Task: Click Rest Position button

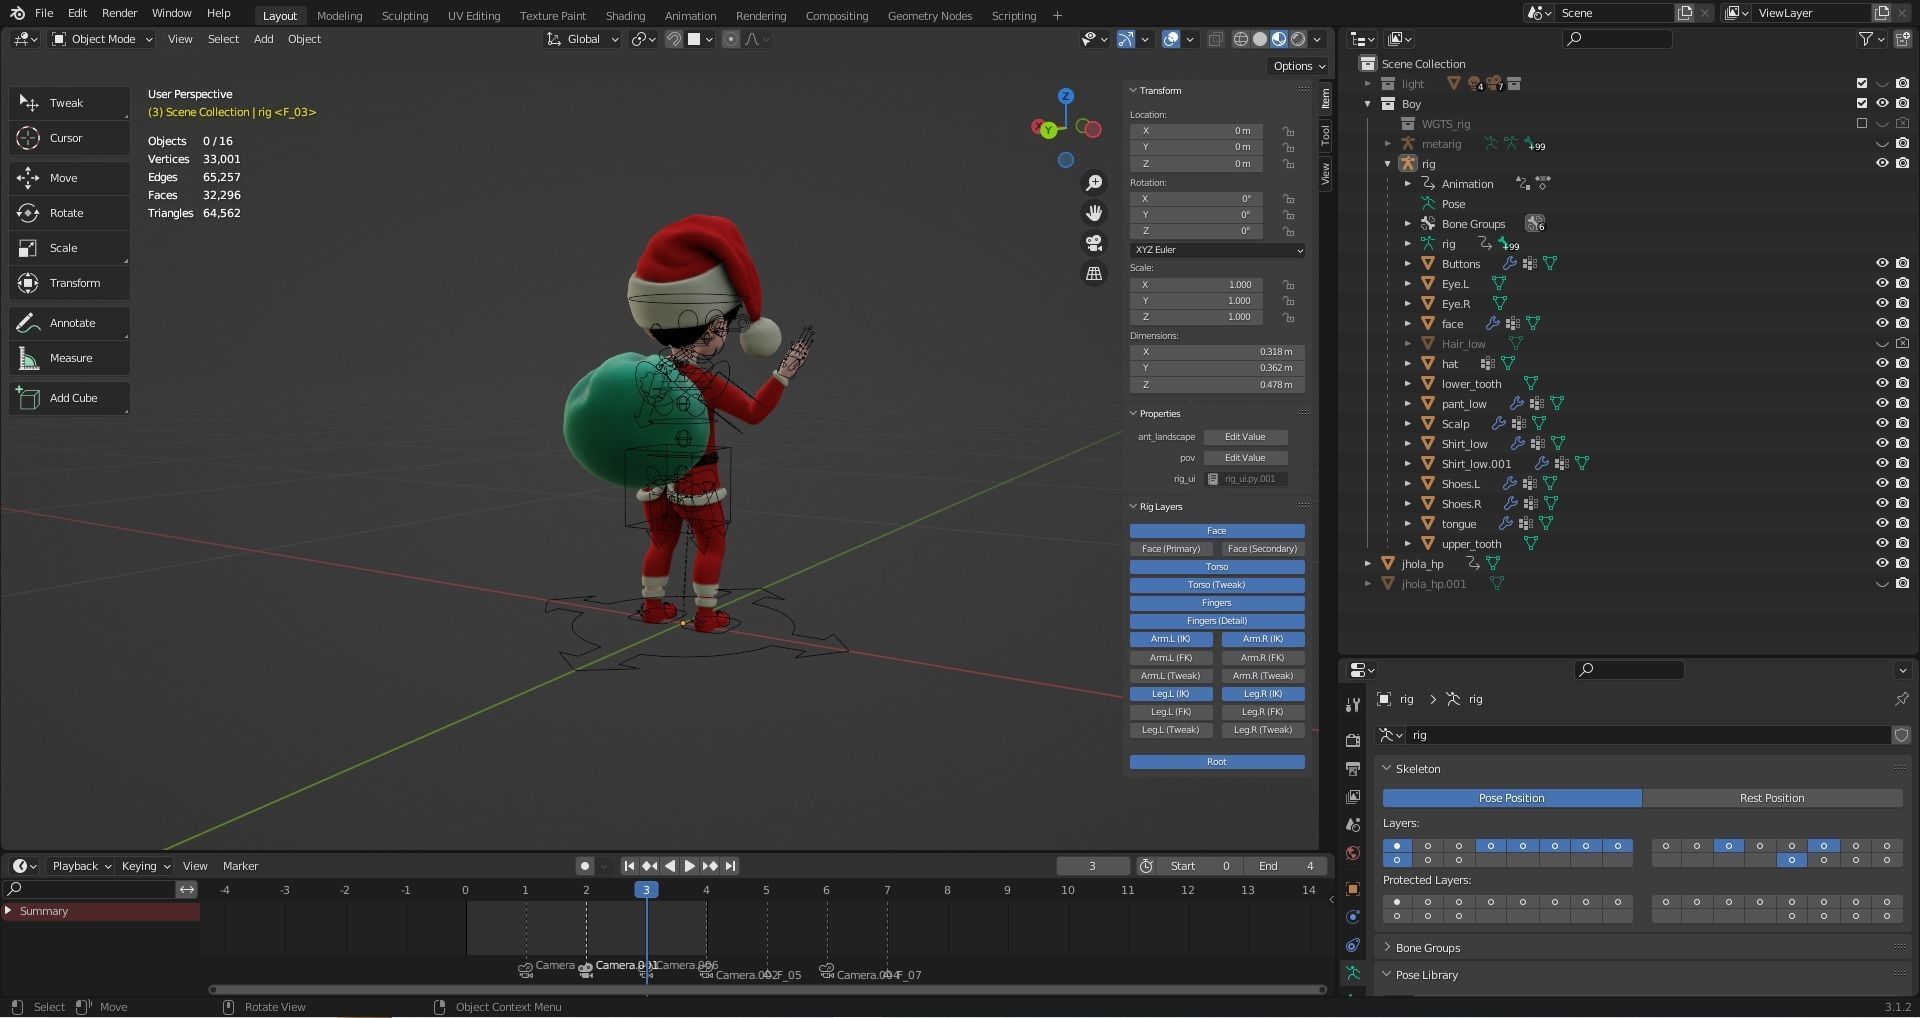Action: (x=1772, y=798)
